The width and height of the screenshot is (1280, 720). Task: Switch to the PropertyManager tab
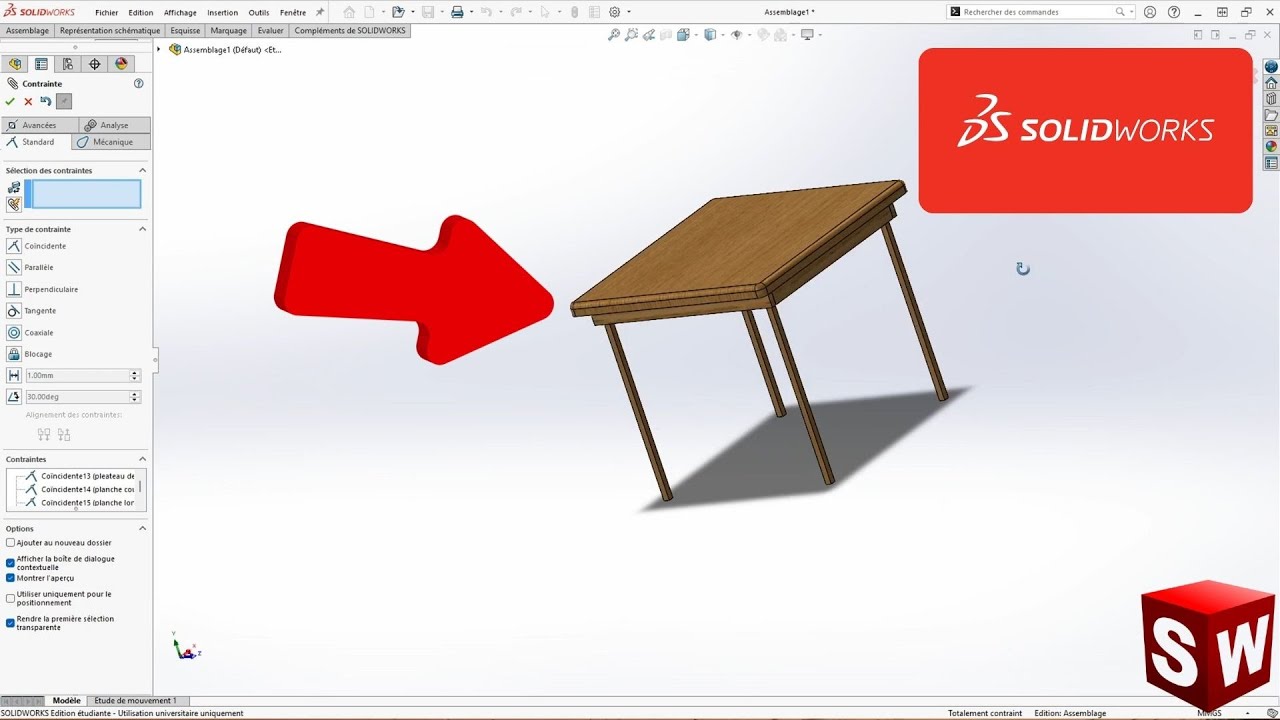(x=41, y=64)
